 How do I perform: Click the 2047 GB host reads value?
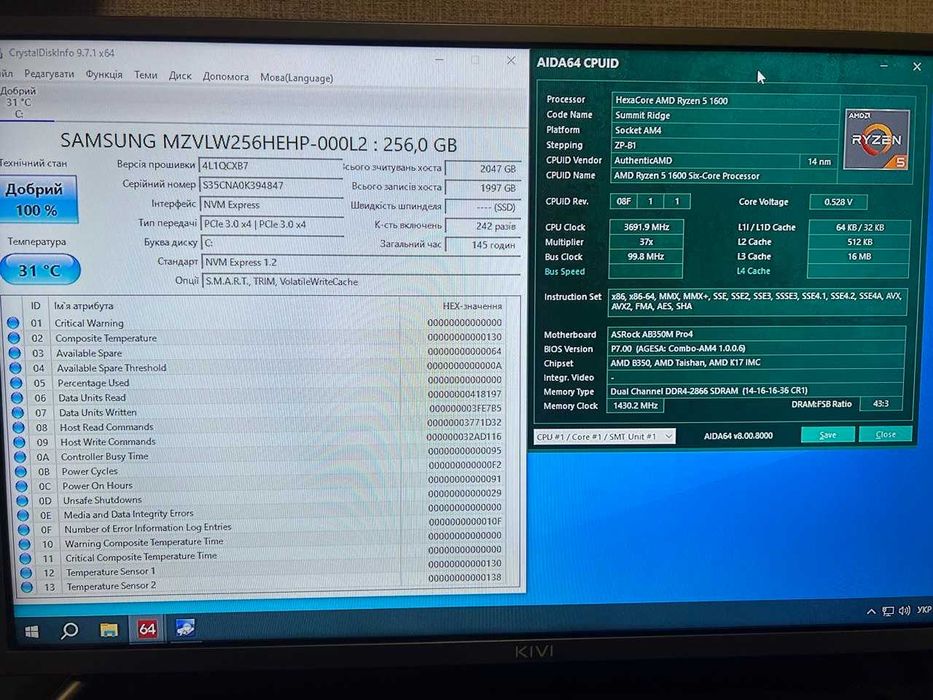tap(483, 169)
